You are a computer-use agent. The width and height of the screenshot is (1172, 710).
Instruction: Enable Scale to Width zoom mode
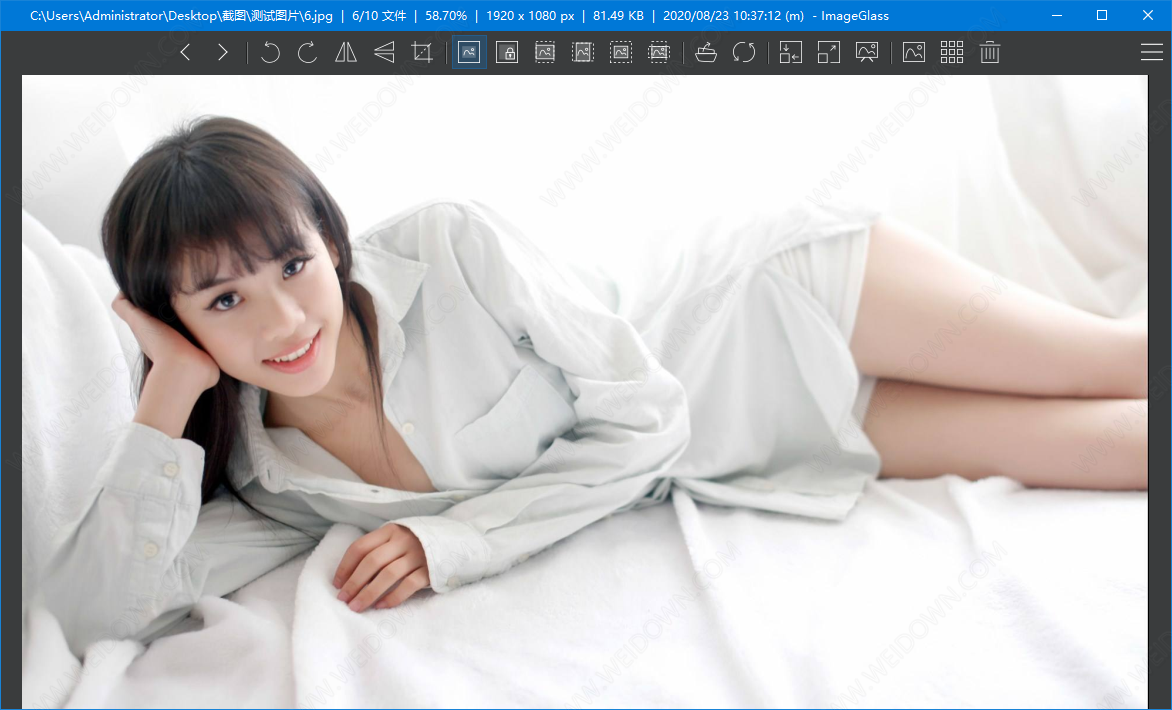tap(545, 53)
